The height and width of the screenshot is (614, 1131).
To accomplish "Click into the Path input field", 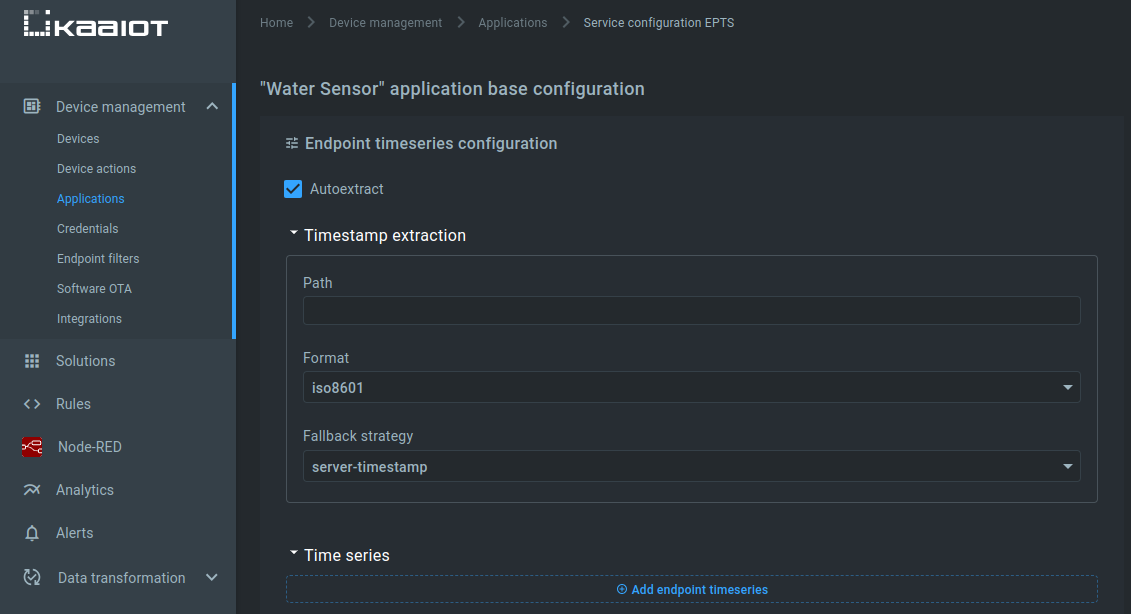I will click(x=692, y=310).
